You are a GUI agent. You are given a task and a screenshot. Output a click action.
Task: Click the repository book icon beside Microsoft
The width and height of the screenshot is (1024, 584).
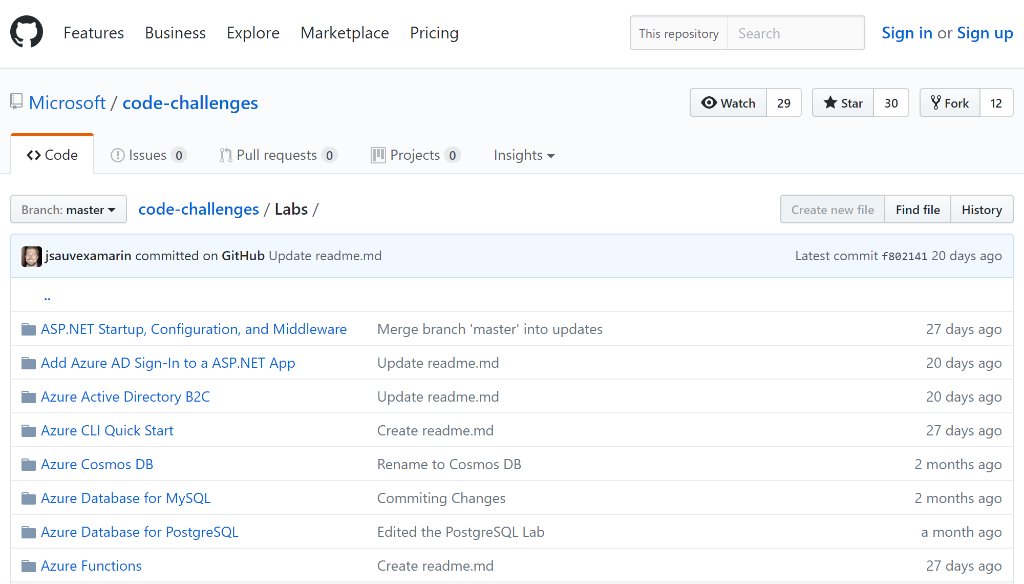pos(16,101)
